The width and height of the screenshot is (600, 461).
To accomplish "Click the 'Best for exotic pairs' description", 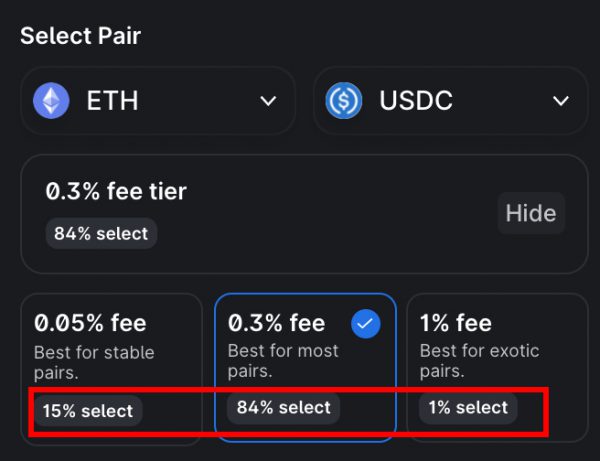I will [479, 361].
